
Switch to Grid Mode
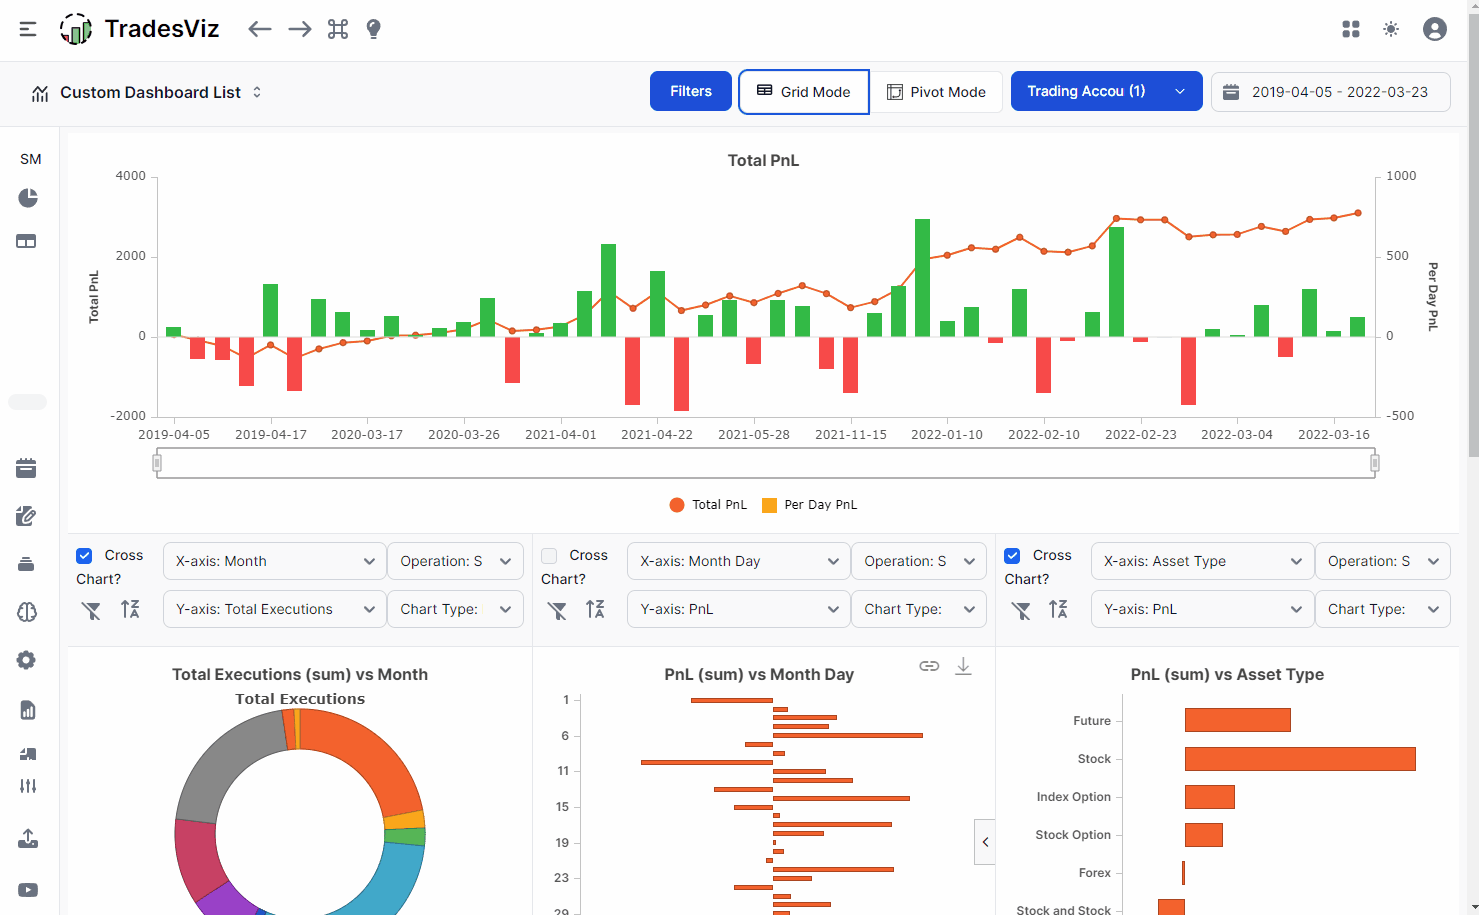[804, 92]
